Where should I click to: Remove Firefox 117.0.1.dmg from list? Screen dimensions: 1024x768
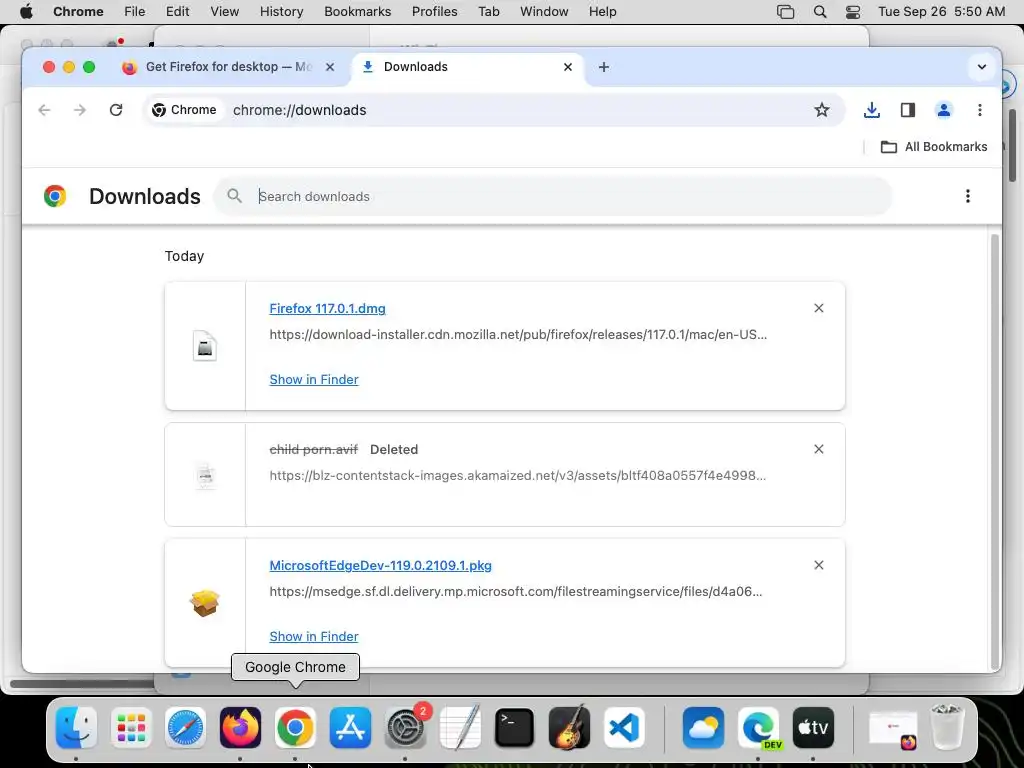[x=819, y=308]
